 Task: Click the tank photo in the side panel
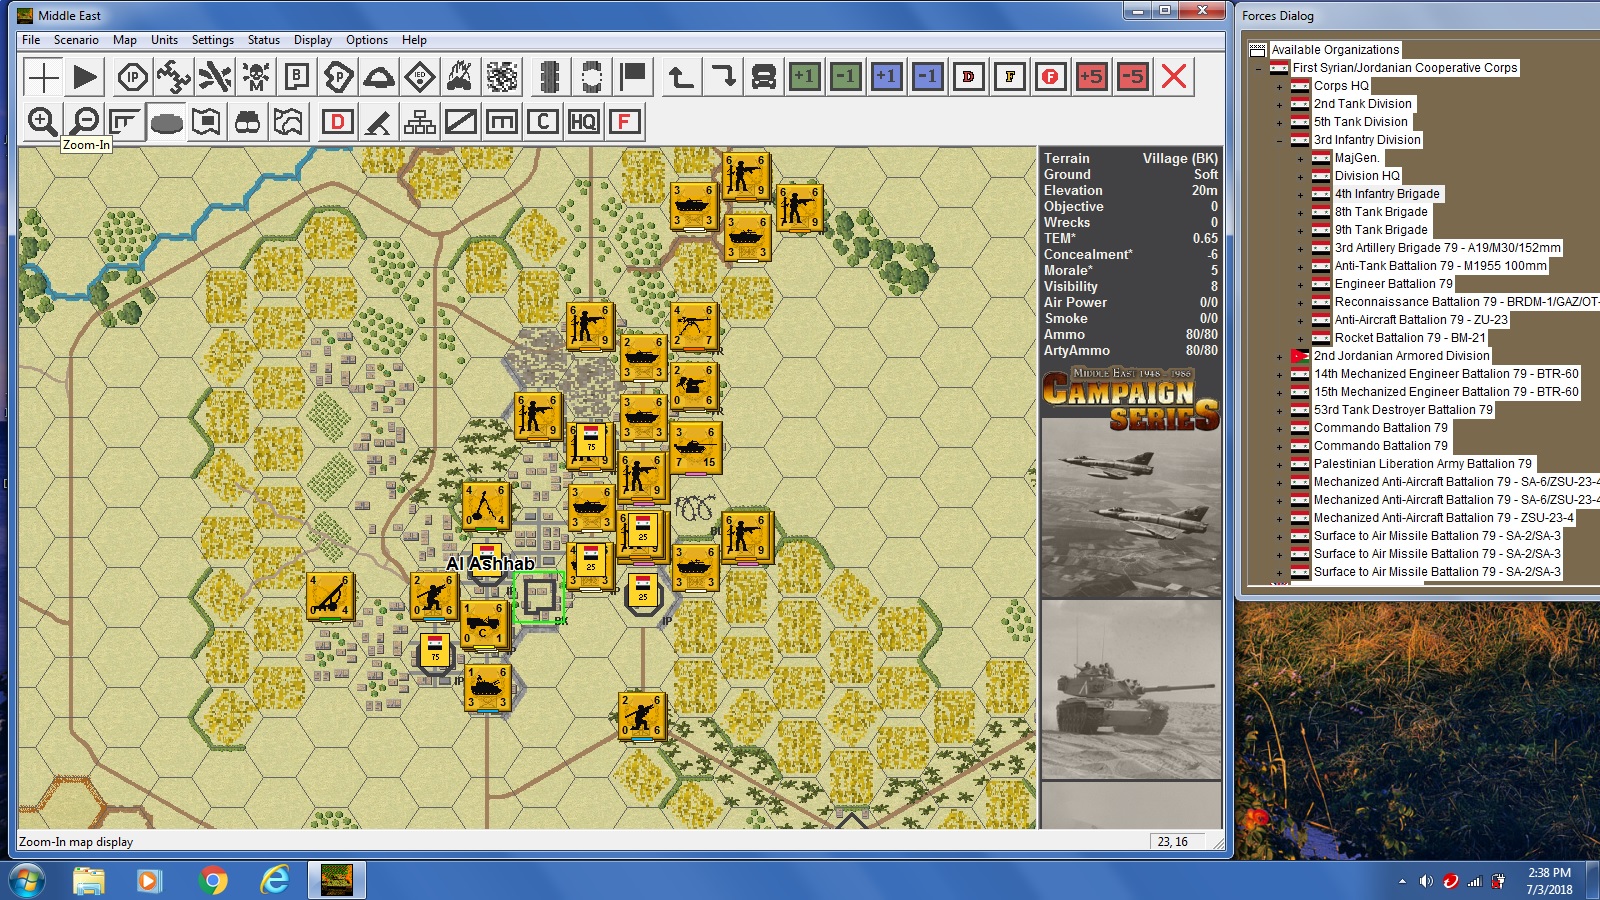tap(1131, 690)
